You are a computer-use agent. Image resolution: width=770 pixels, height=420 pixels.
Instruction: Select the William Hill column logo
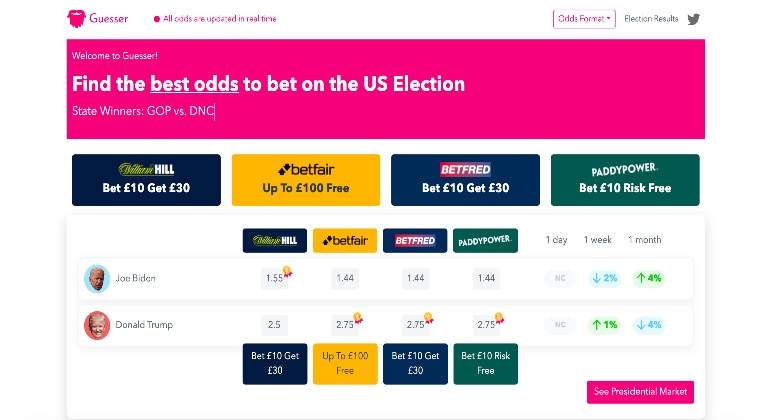(275, 241)
